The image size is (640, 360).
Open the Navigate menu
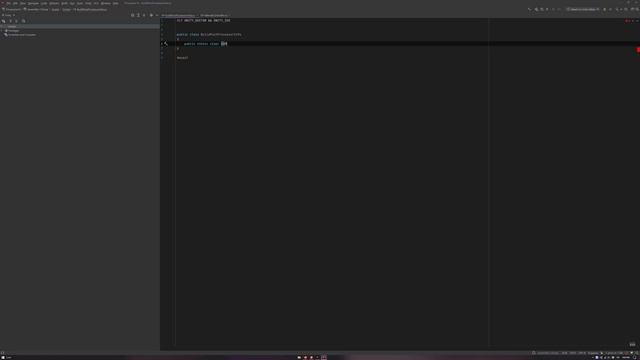(x=33, y=3)
